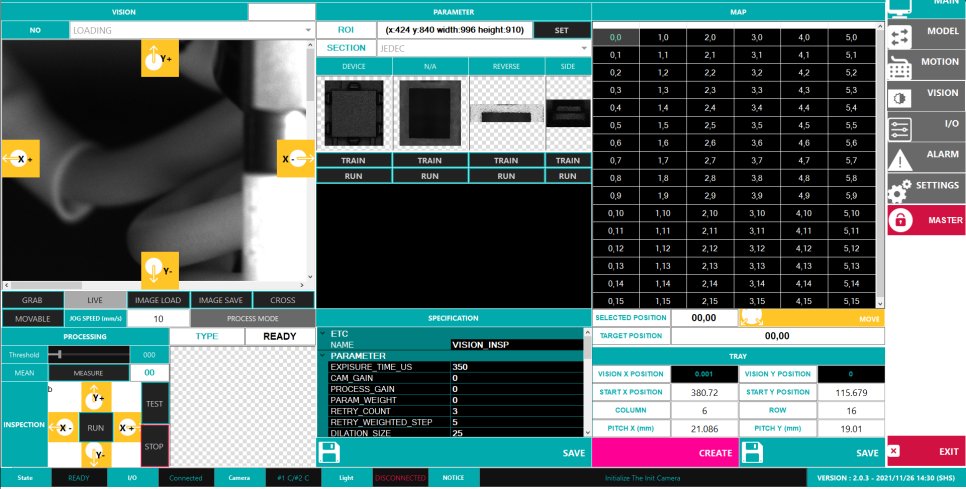Screen dimensions: 966x489
Task: Expand the JEDEC section dropdown
Action: point(484,48)
